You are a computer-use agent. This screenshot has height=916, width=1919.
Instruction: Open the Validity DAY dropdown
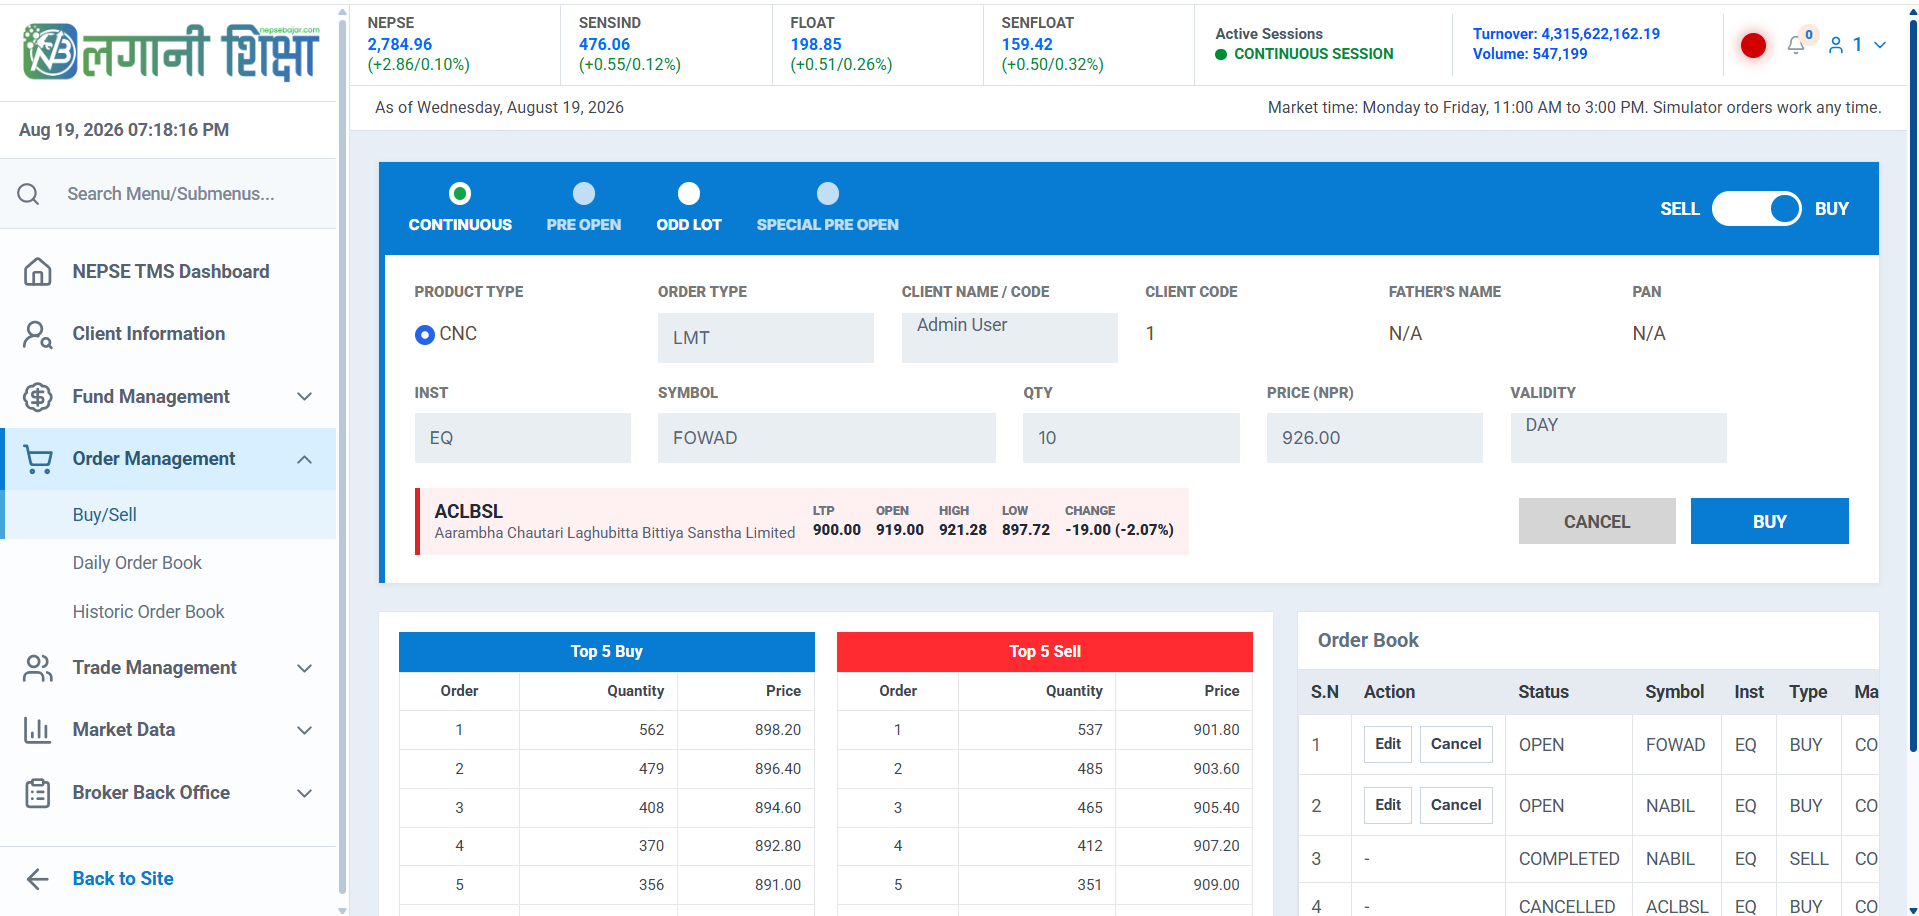pos(1618,438)
